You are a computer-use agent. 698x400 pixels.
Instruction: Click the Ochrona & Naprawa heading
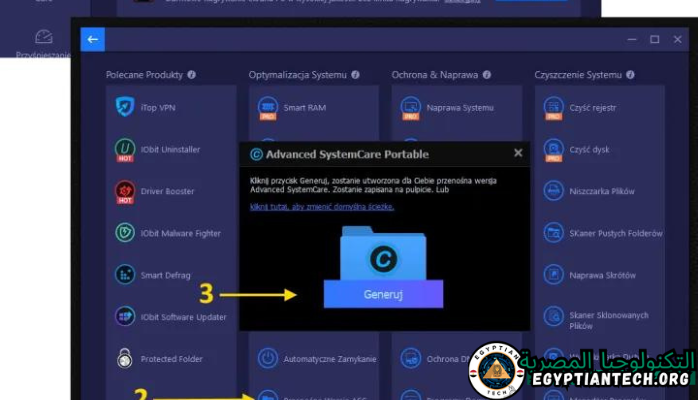click(x=435, y=75)
